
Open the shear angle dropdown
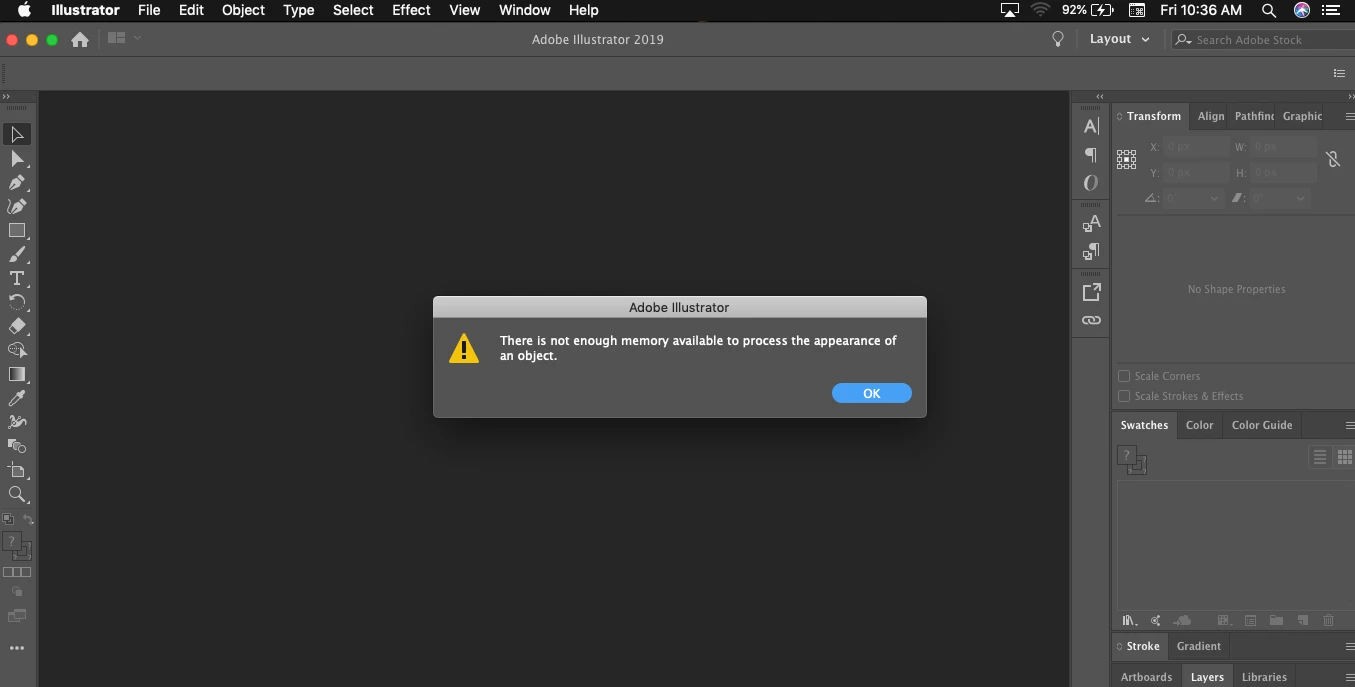pos(1301,198)
